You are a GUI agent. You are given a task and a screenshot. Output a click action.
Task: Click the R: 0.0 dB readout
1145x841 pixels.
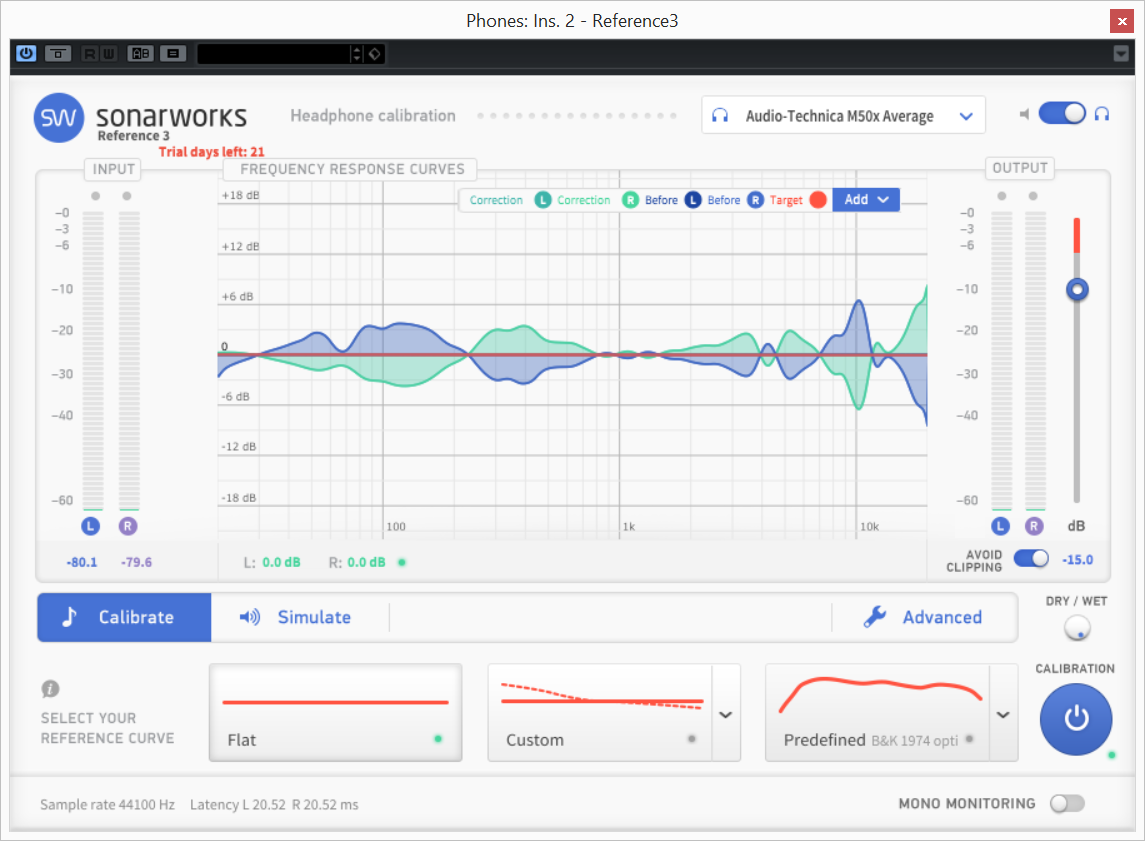pyautogui.click(x=357, y=562)
